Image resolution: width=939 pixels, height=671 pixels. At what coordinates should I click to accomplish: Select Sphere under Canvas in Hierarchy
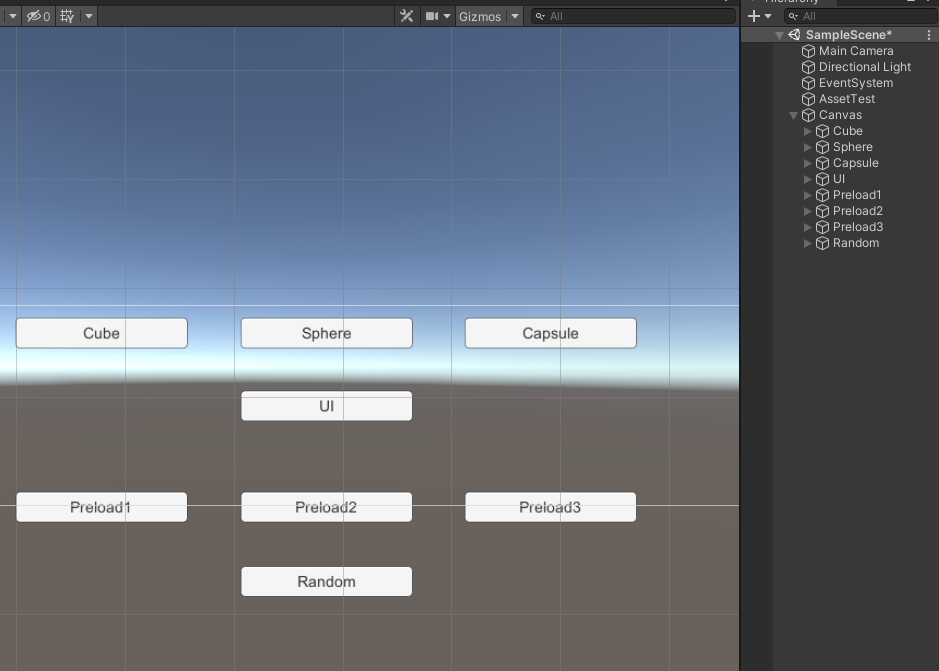[x=852, y=147]
